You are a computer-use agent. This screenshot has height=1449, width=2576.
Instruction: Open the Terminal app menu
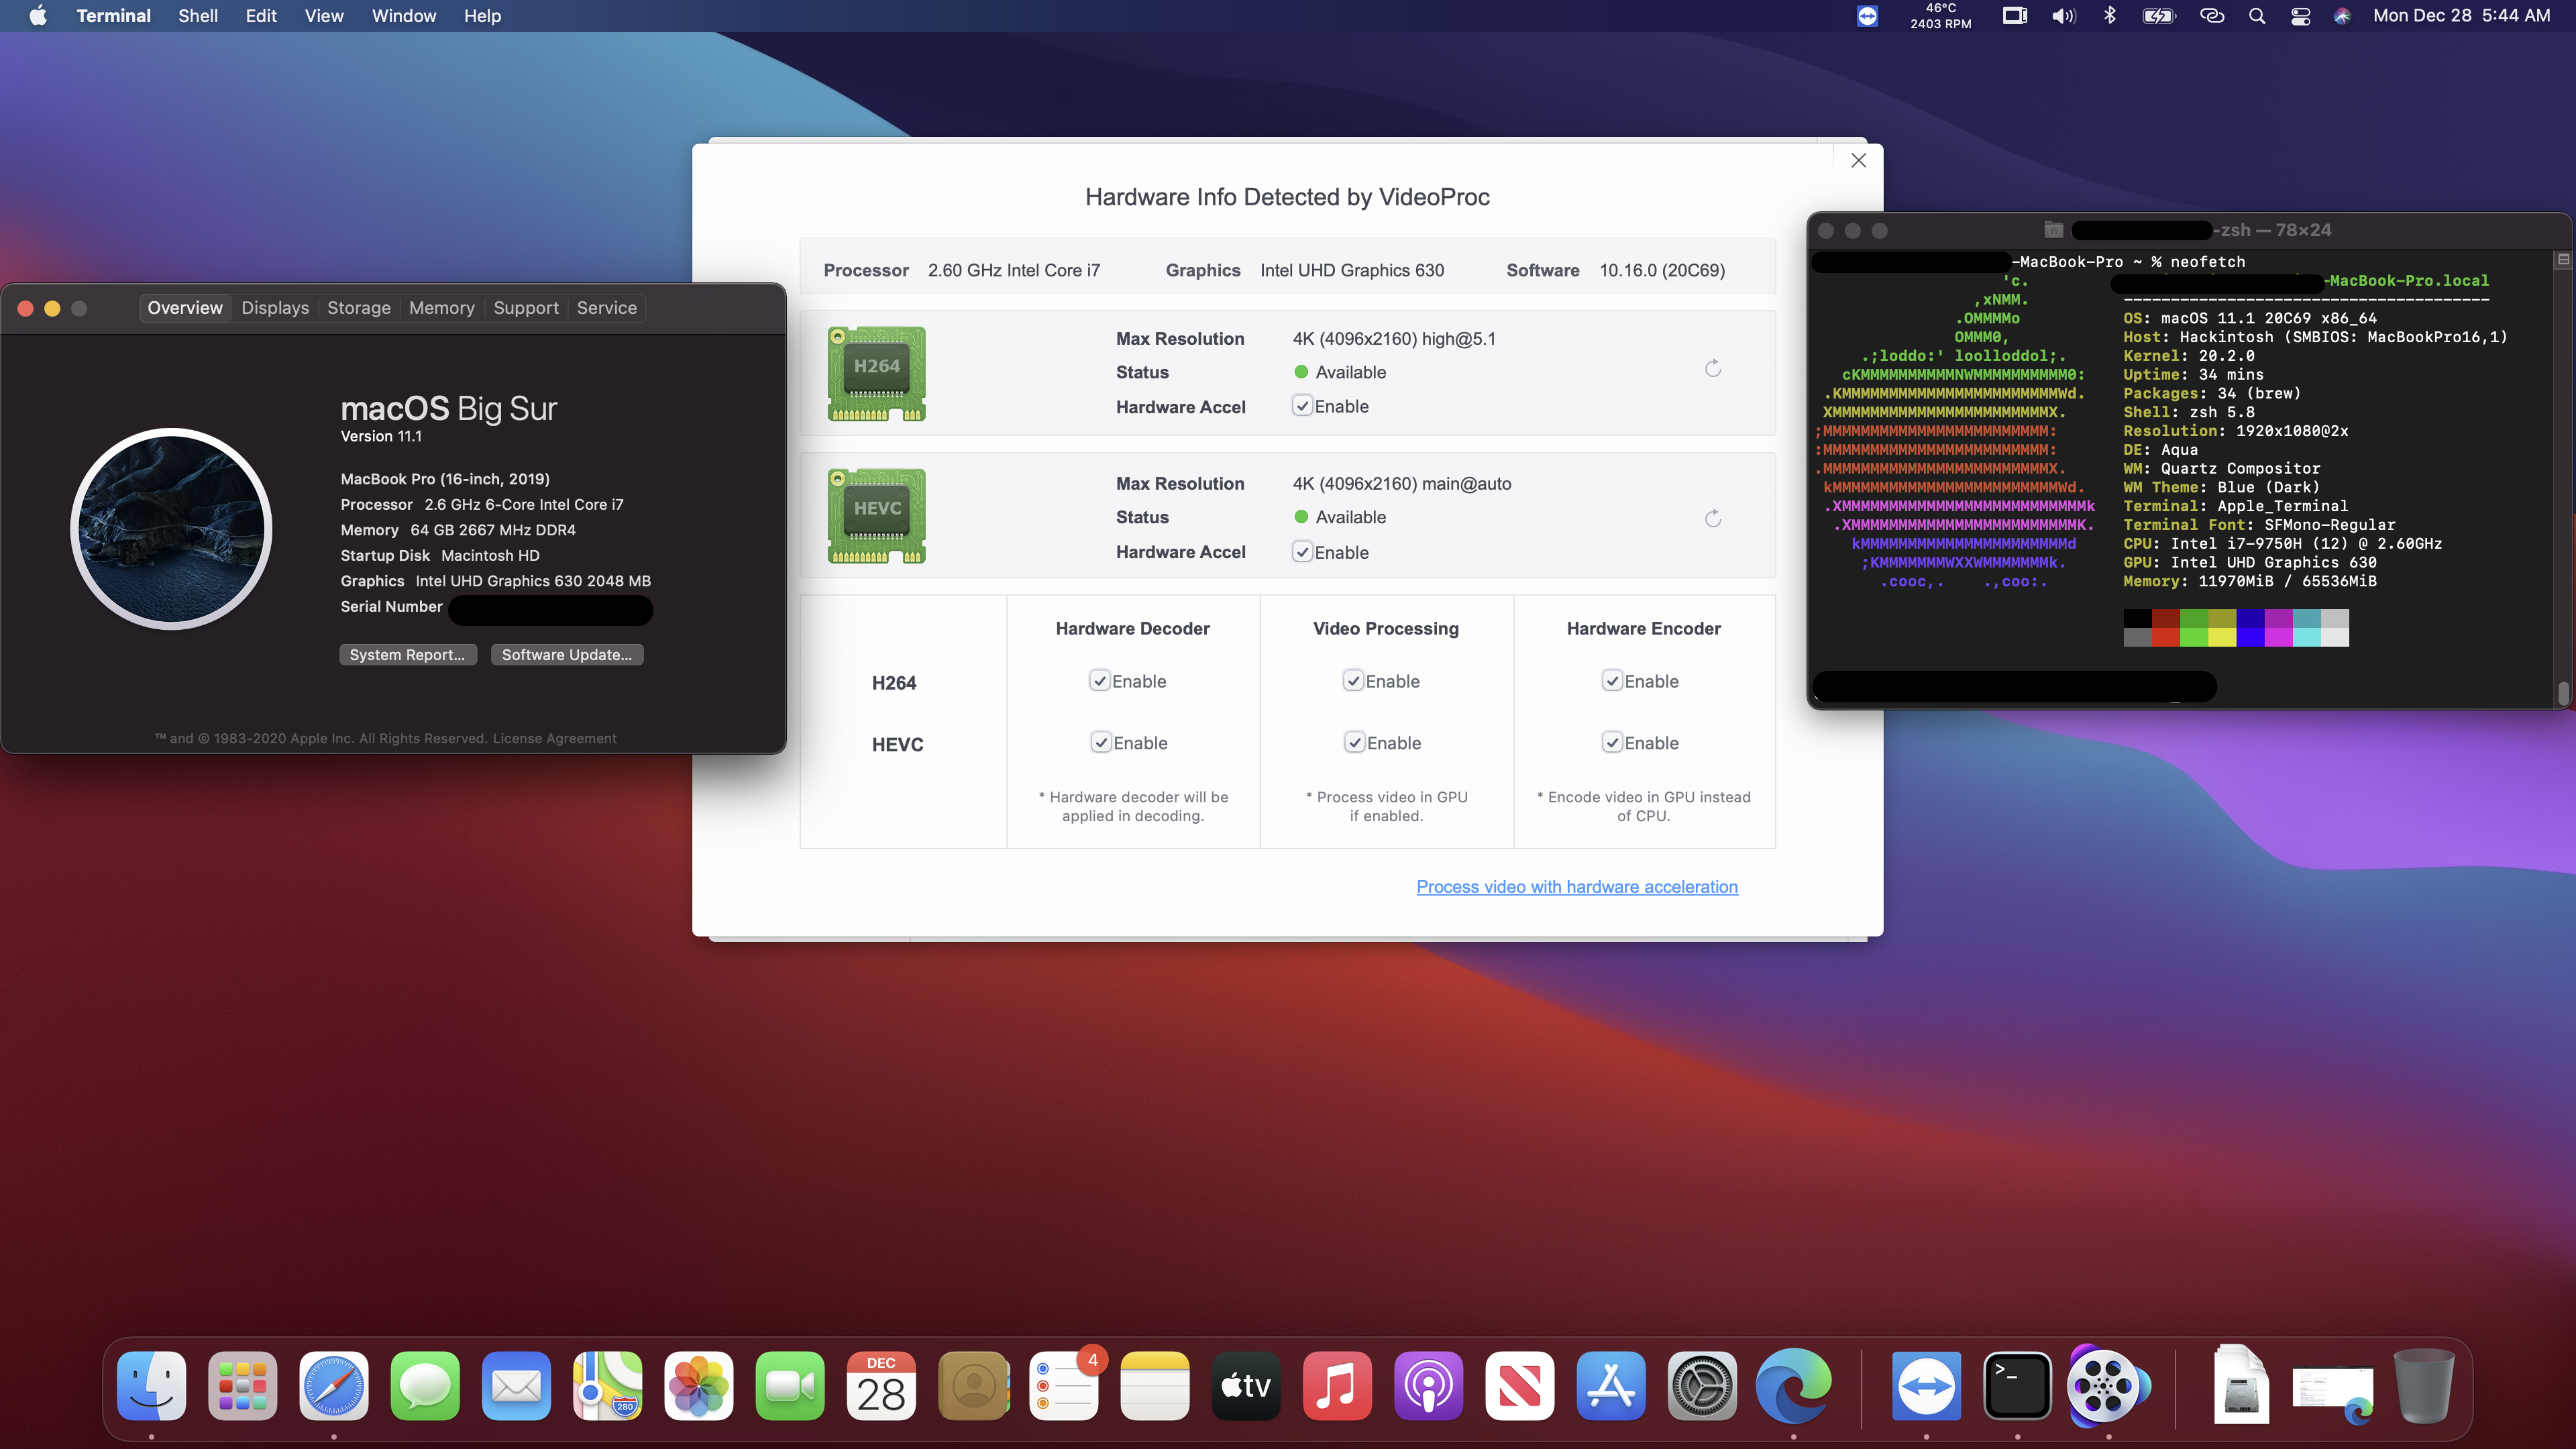pos(113,16)
